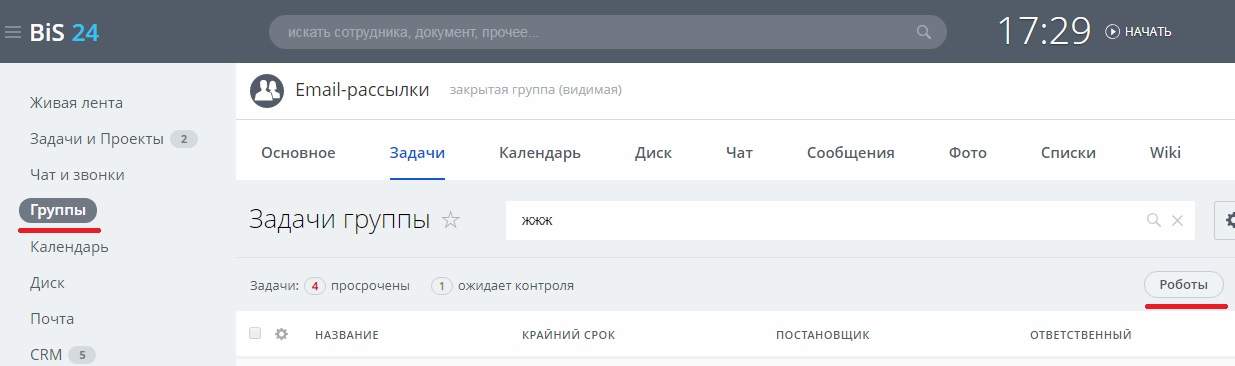The width and height of the screenshot is (1235, 366).
Task: Filter tasks by 1 ожидает контроля counter
Action: point(502,286)
